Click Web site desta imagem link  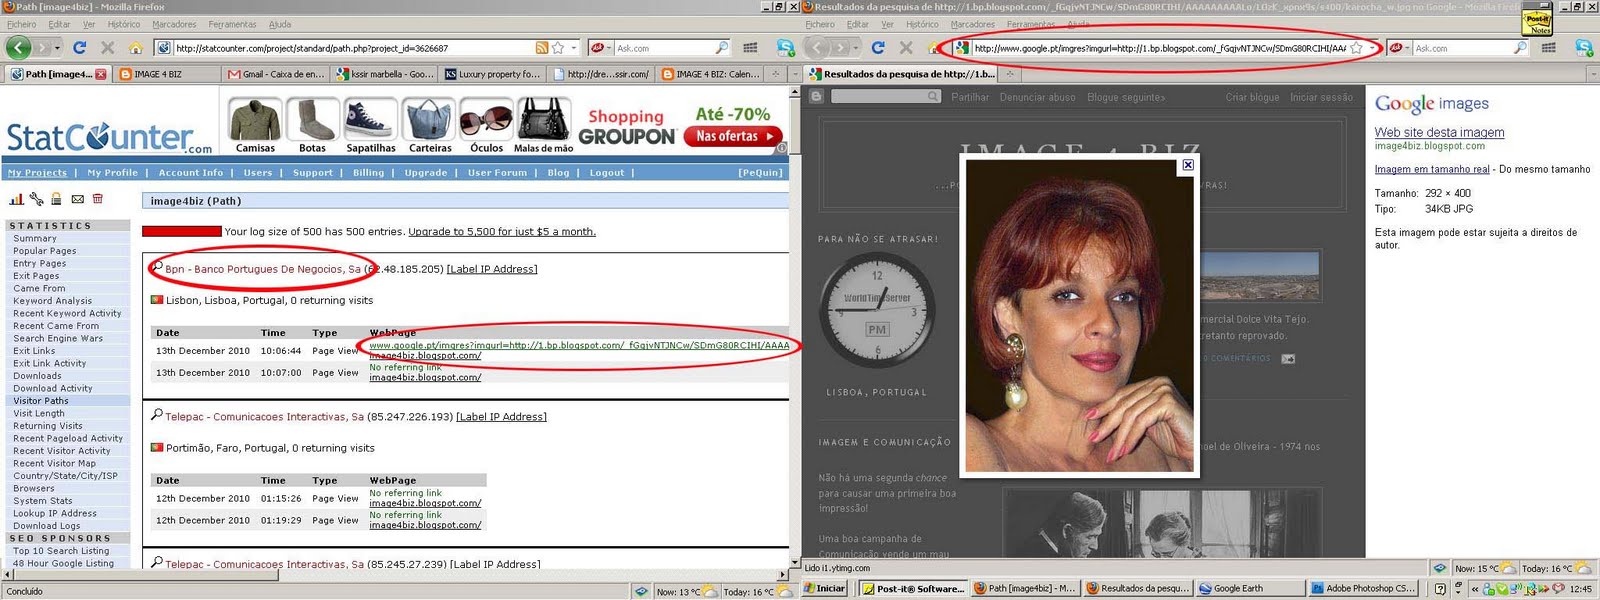pos(1439,132)
